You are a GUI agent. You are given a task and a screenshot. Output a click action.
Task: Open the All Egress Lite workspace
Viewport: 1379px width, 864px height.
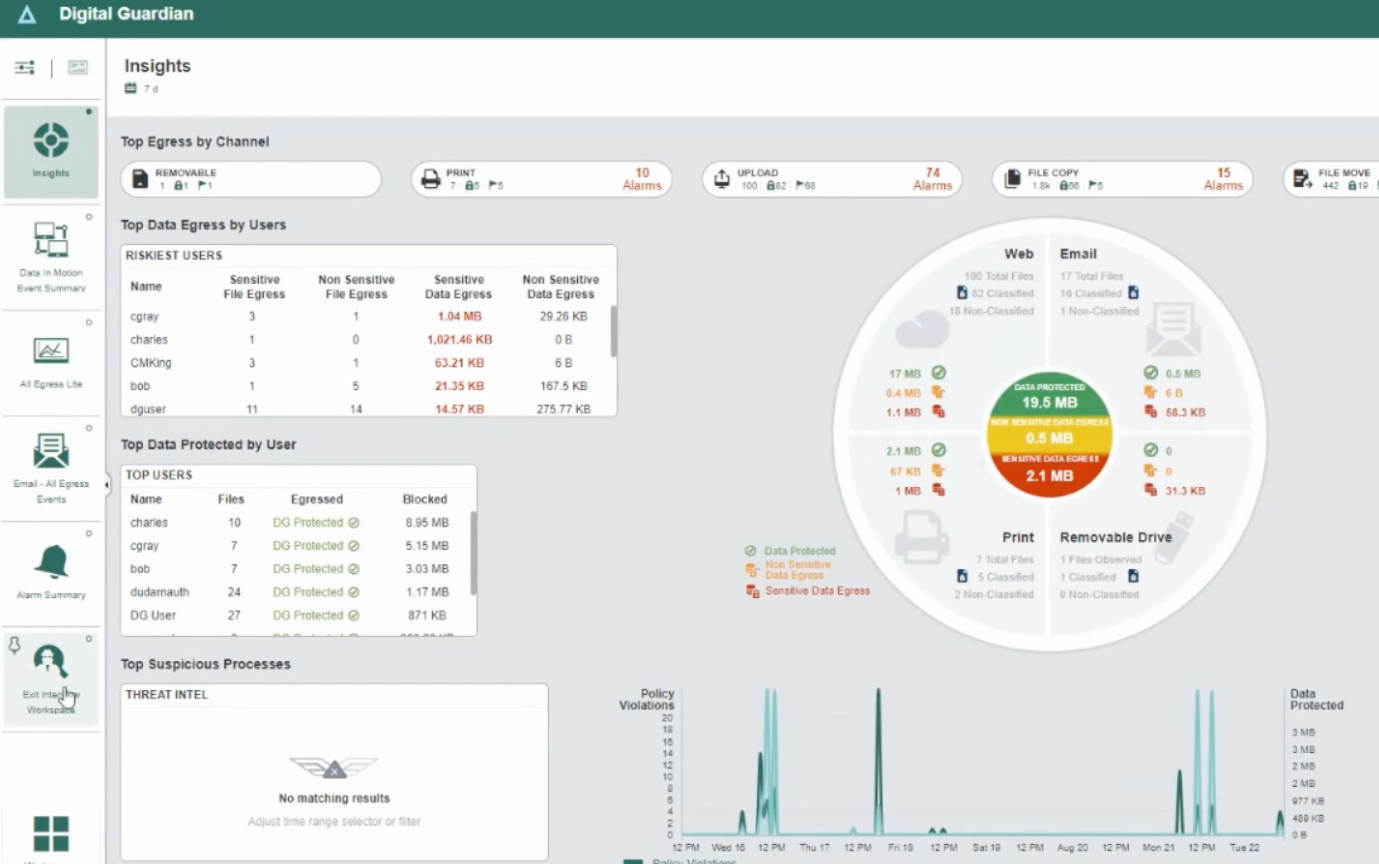[x=51, y=363]
